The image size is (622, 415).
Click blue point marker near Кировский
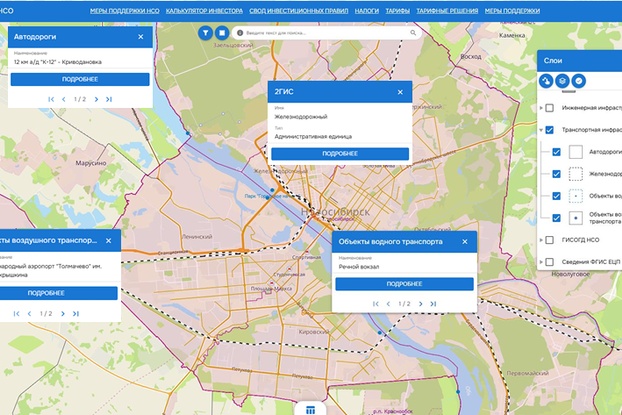click(380, 333)
